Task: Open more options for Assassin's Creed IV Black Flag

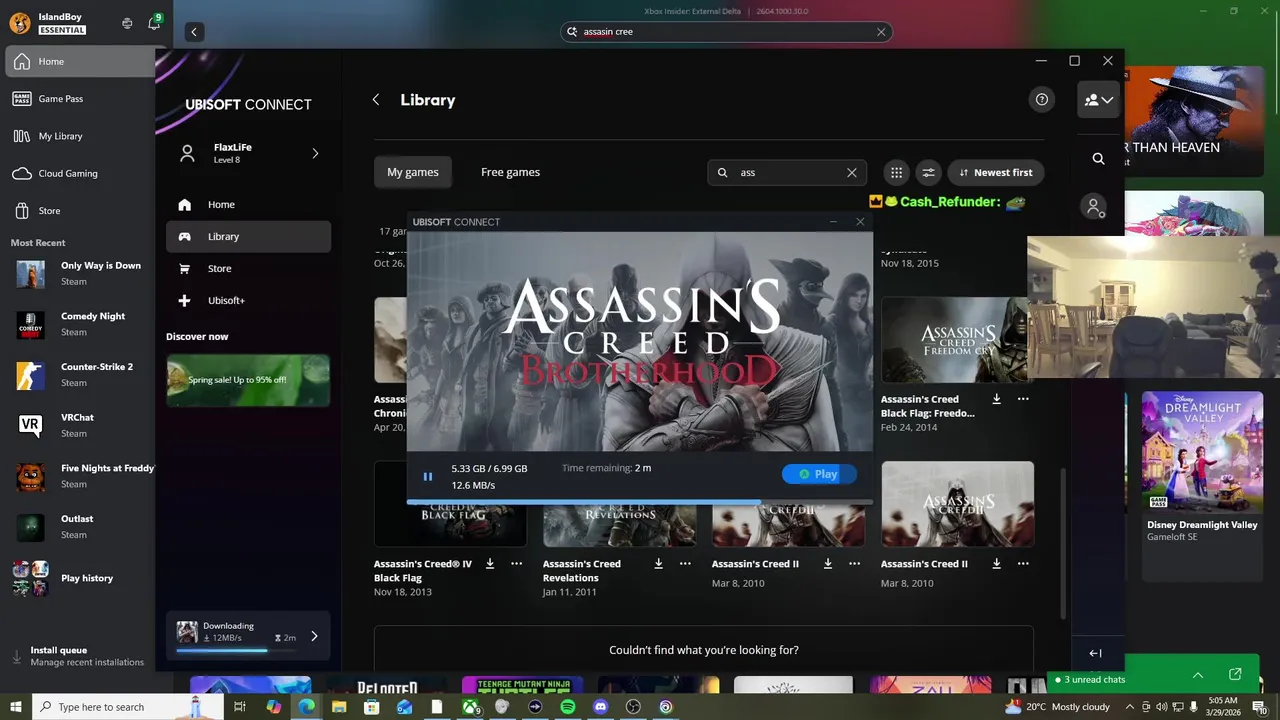Action: 517,563
